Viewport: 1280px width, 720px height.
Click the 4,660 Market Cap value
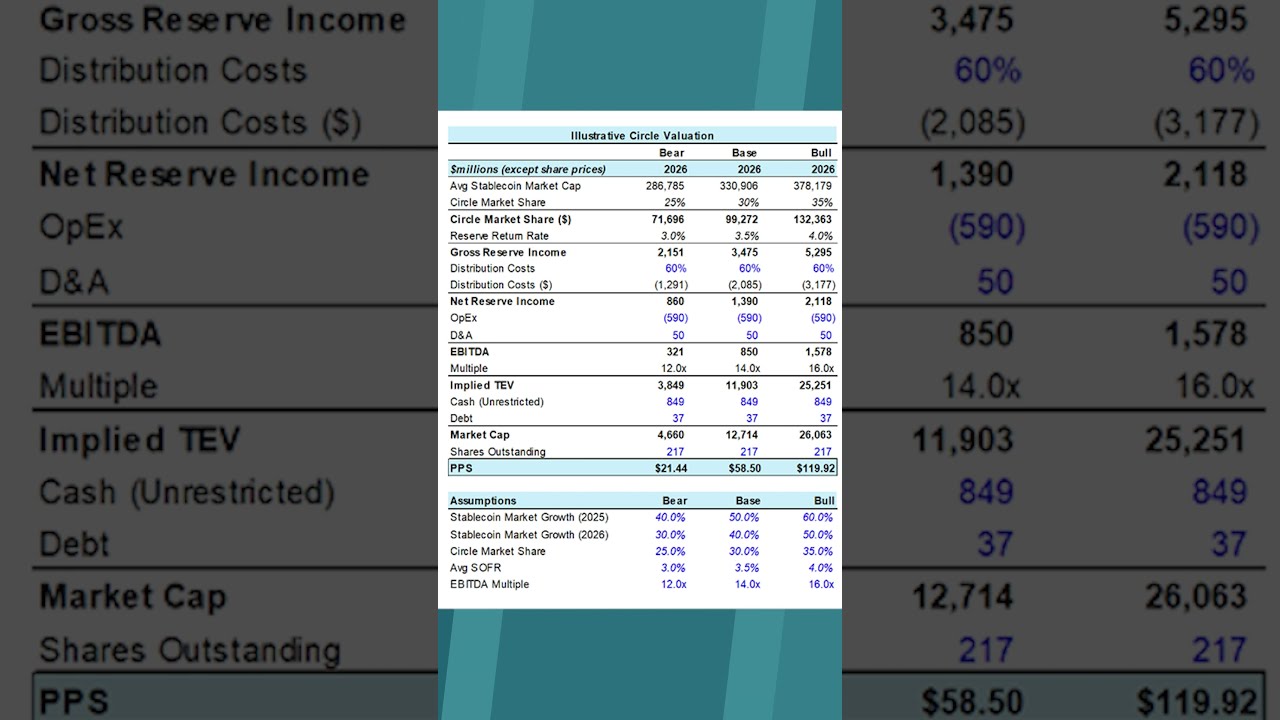click(x=671, y=435)
